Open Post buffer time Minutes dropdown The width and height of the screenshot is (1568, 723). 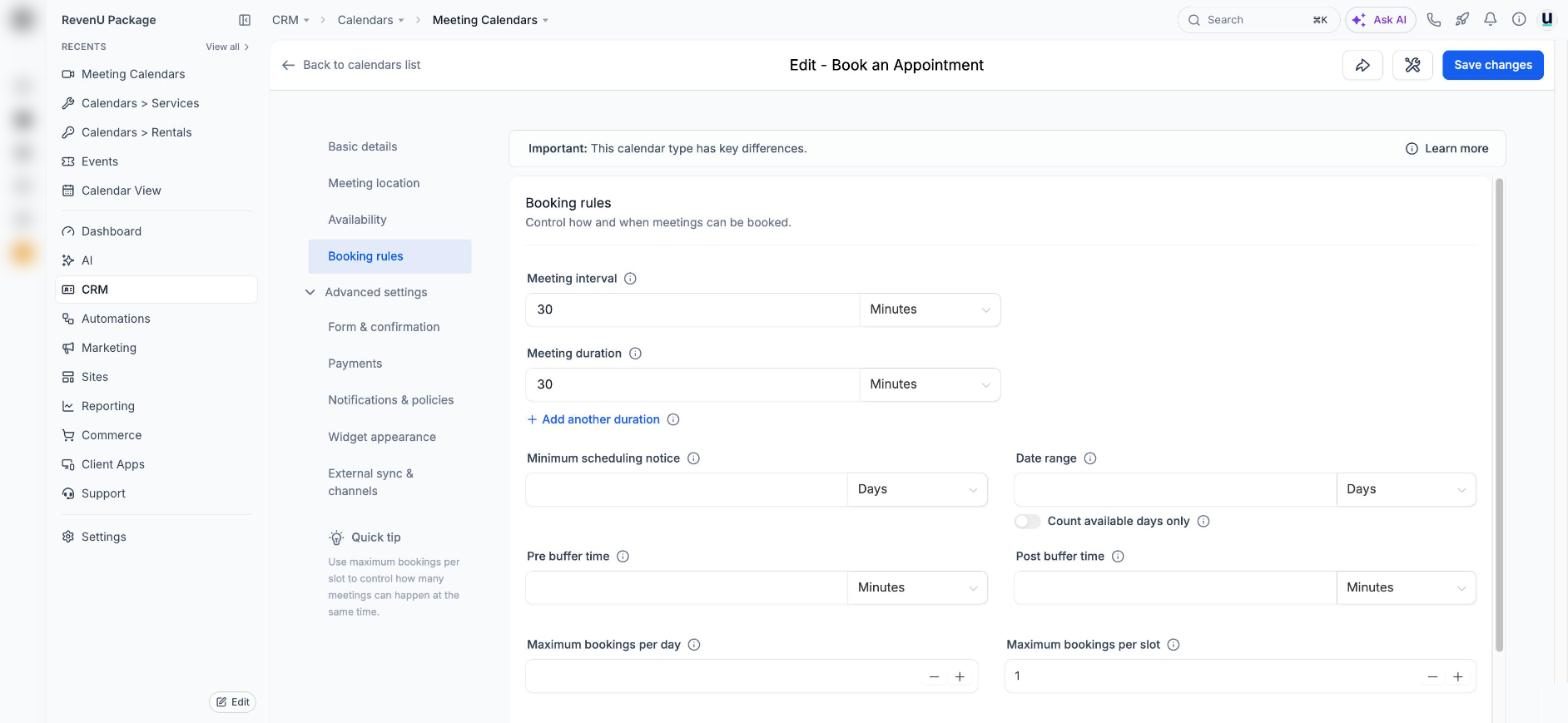(x=1406, y=588)
